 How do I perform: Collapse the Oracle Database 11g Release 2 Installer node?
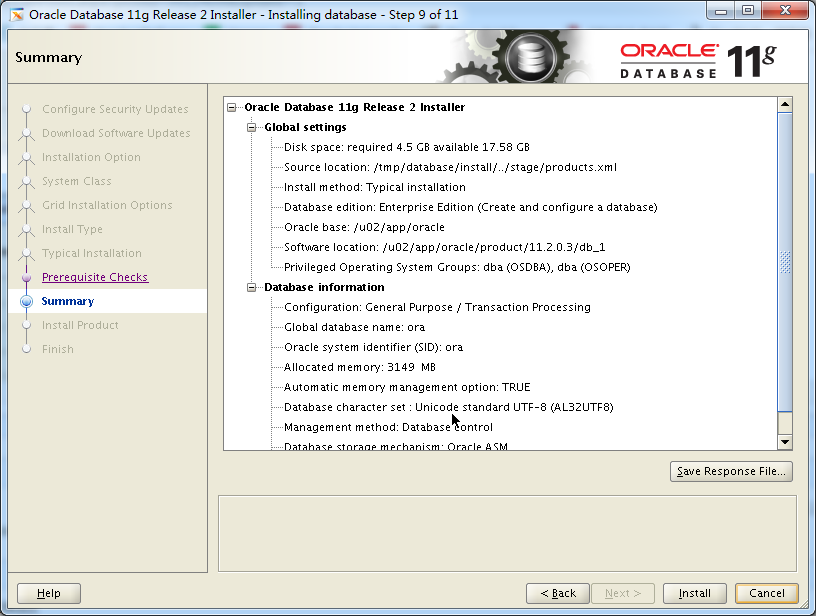click(232, 108)
